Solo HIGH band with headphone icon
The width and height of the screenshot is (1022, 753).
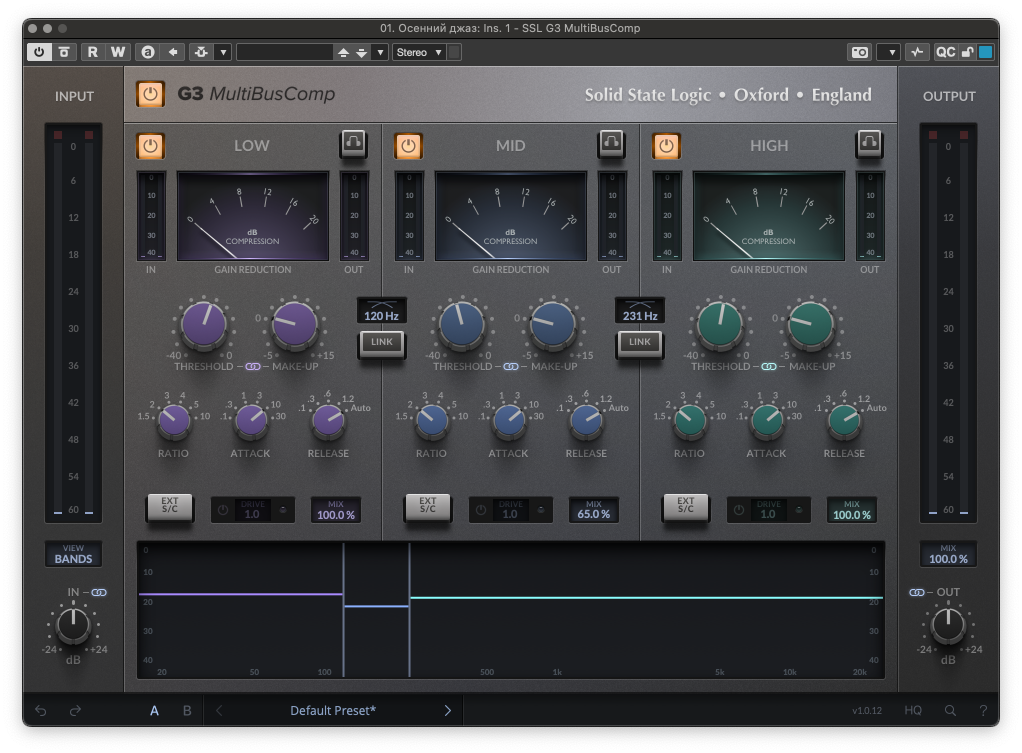coord(869,143)
